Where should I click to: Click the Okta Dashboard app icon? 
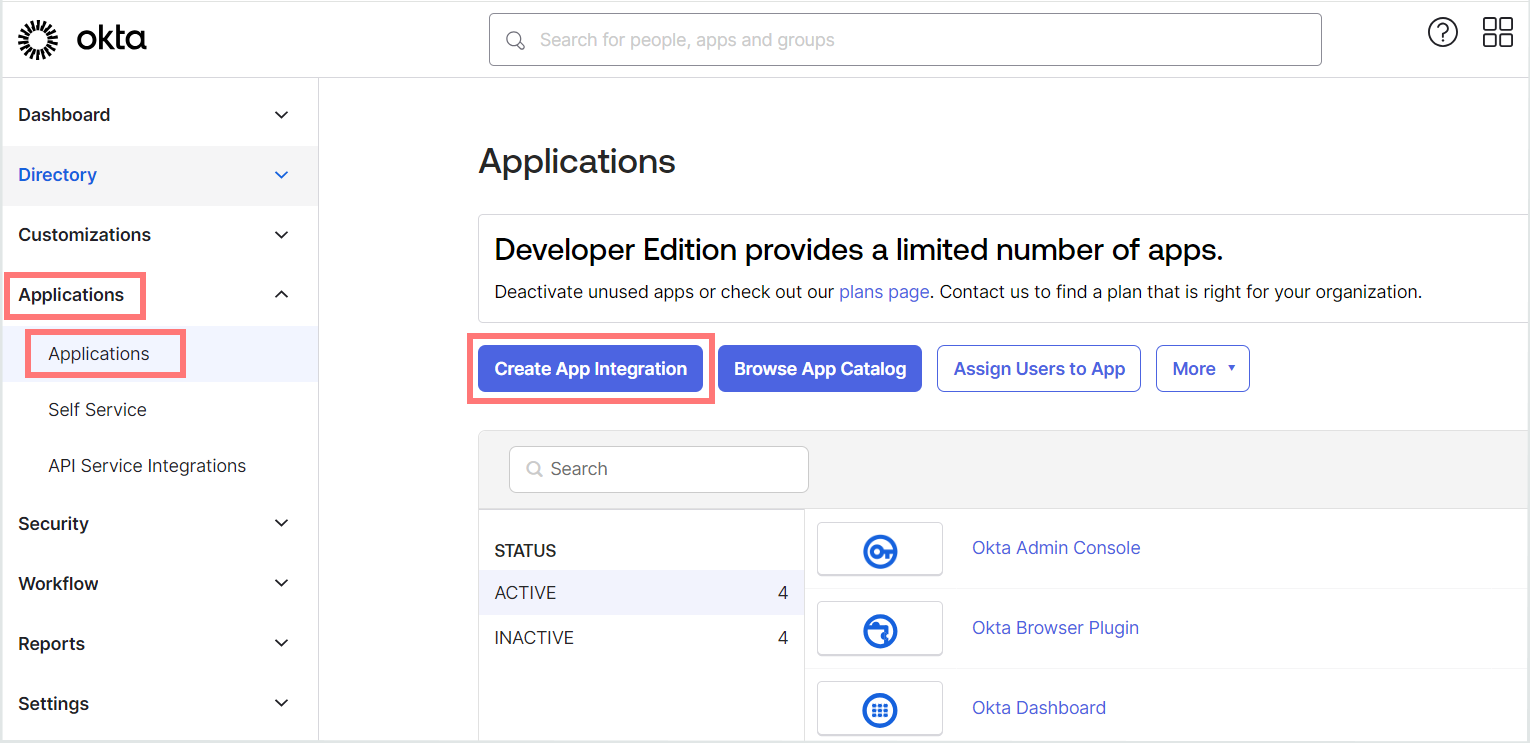pos(880,709)
